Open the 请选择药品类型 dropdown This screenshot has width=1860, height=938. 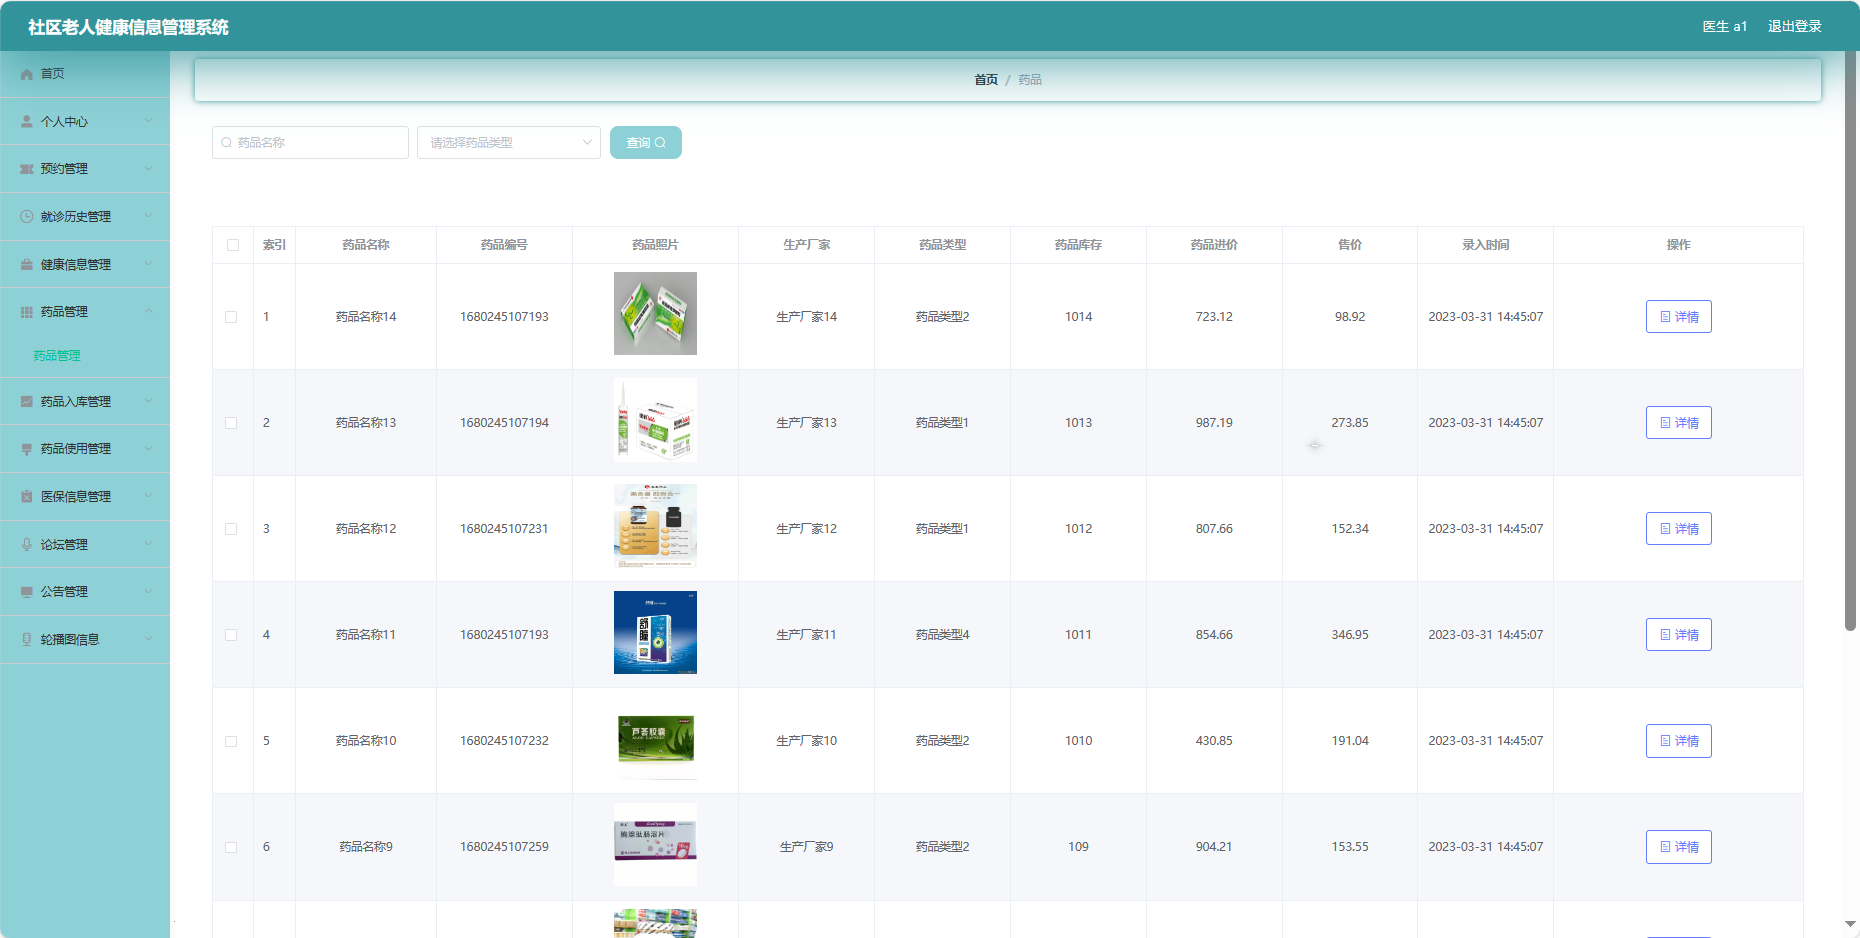point(509,143)
